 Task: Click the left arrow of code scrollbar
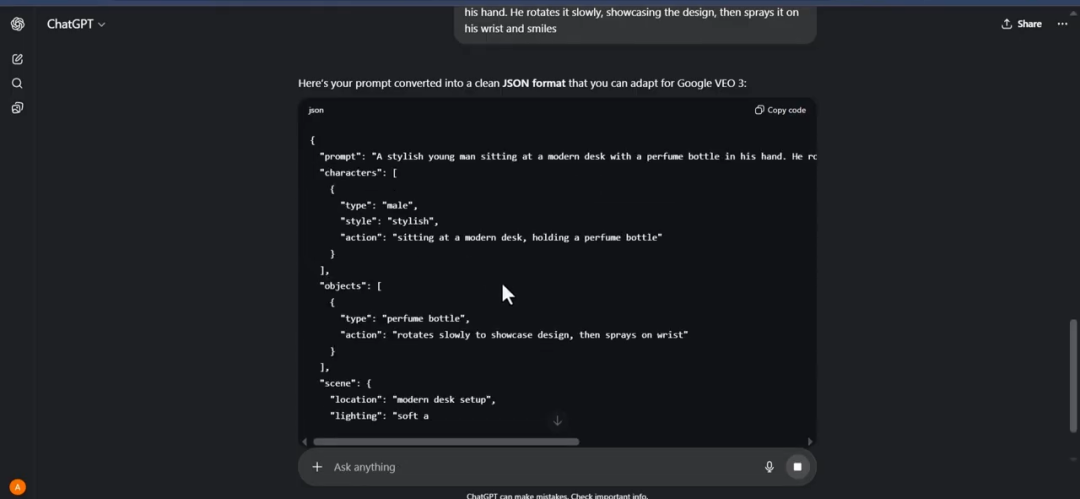pyautogui.click(x=304, y=441)
